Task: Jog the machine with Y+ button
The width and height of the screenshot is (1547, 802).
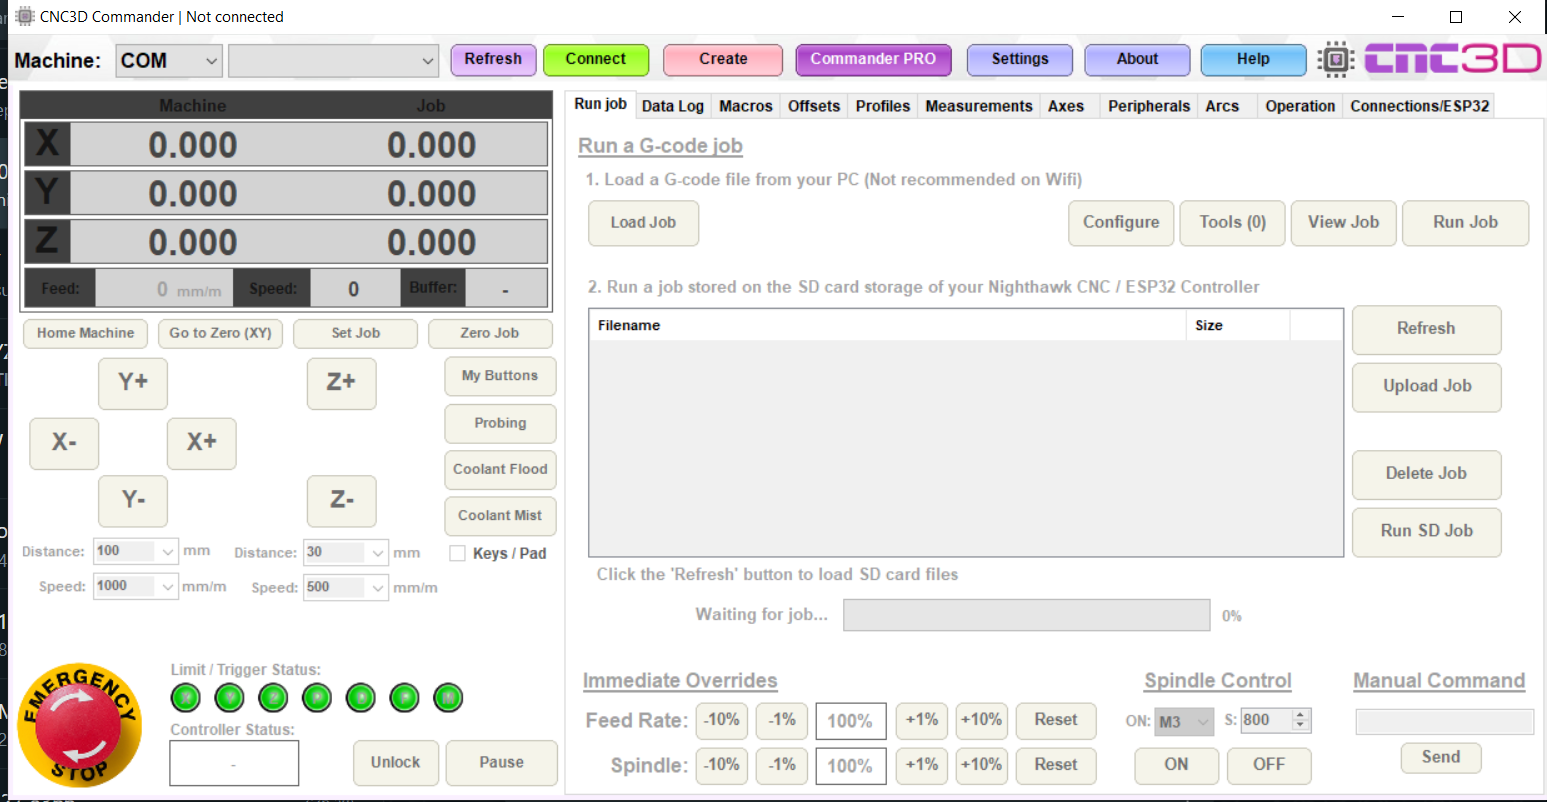Action: [133, 383]
